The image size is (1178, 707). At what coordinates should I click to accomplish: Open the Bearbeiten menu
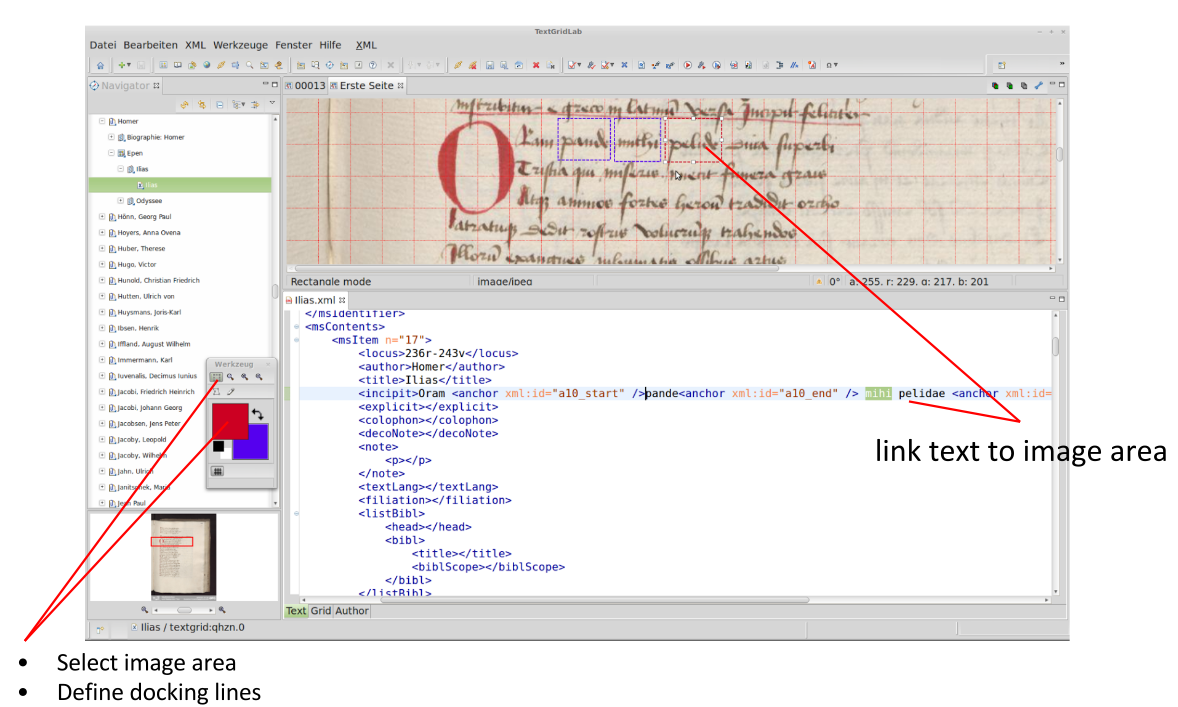(x=150, y=45)
